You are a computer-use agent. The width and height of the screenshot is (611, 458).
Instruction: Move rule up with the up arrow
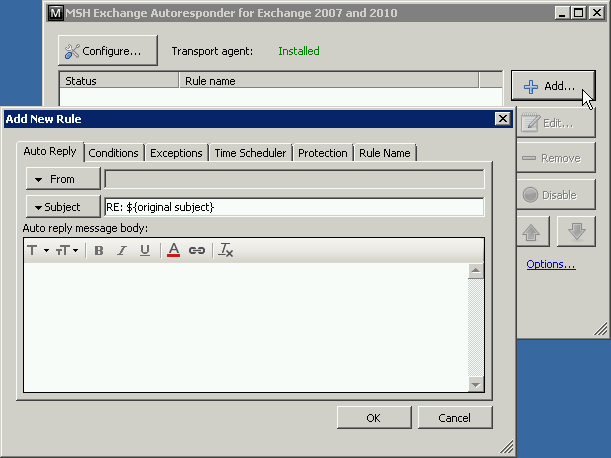pos(532,232)
